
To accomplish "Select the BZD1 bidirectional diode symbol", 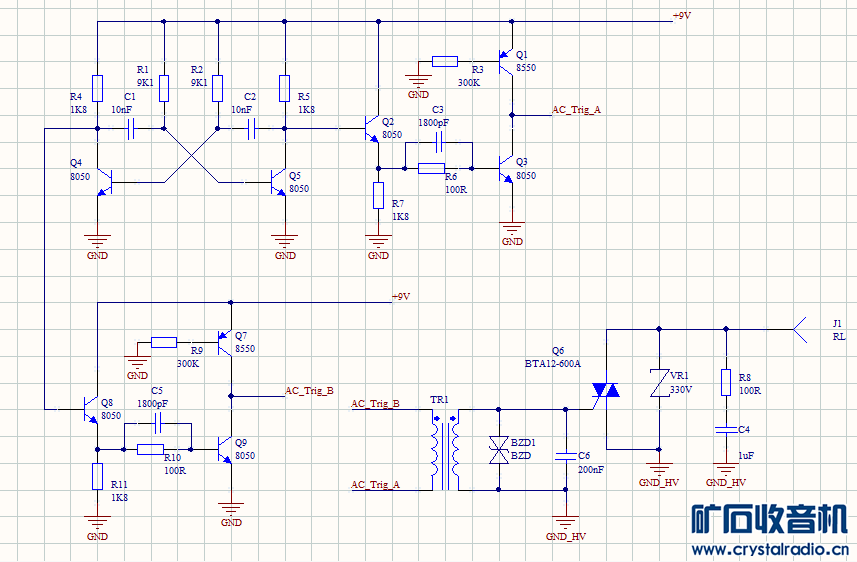I will click(498, 450).
